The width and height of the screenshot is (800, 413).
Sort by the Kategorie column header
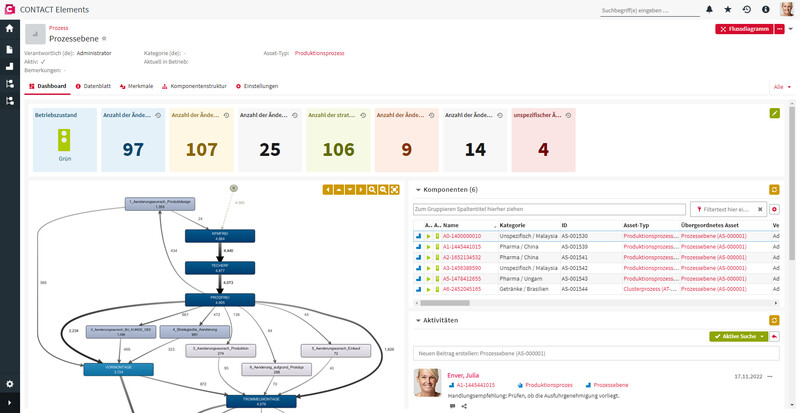pyautogui.click(x=512, y=225)
